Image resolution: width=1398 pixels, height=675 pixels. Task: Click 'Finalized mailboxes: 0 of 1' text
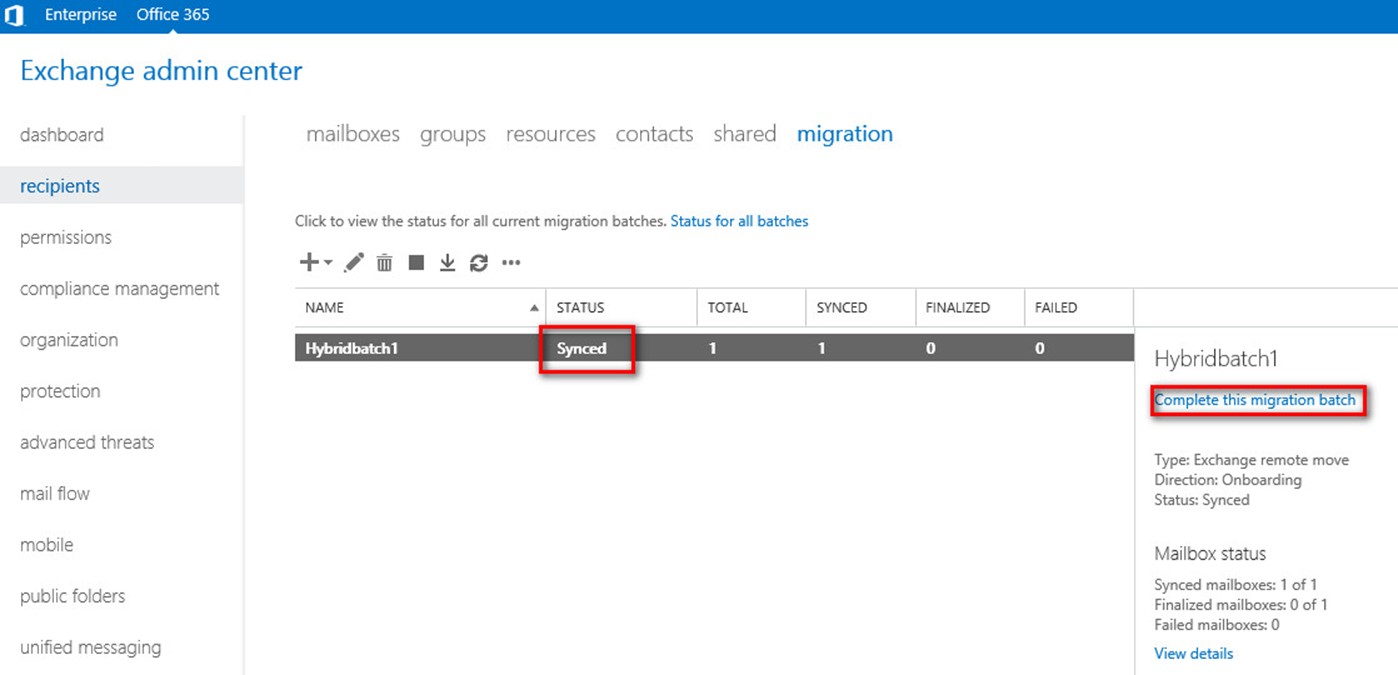pyautogui.click(x=1241, y=605)
